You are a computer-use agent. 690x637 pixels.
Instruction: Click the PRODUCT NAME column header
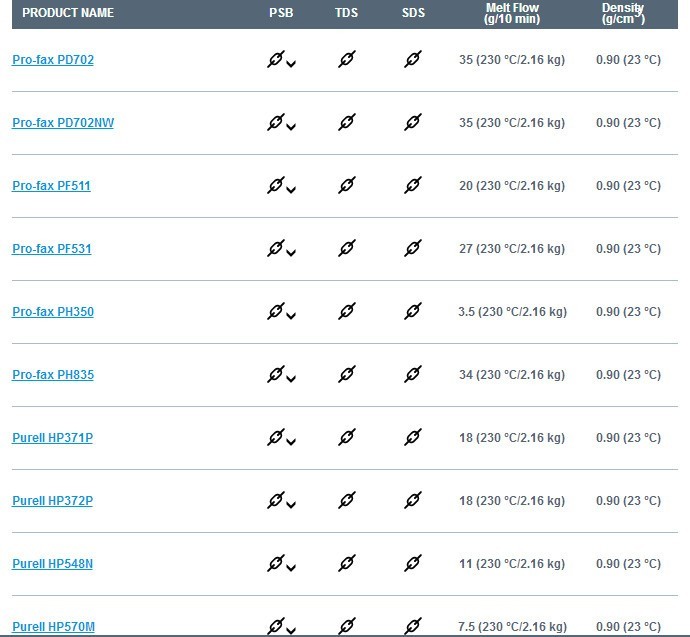[68, 13]
